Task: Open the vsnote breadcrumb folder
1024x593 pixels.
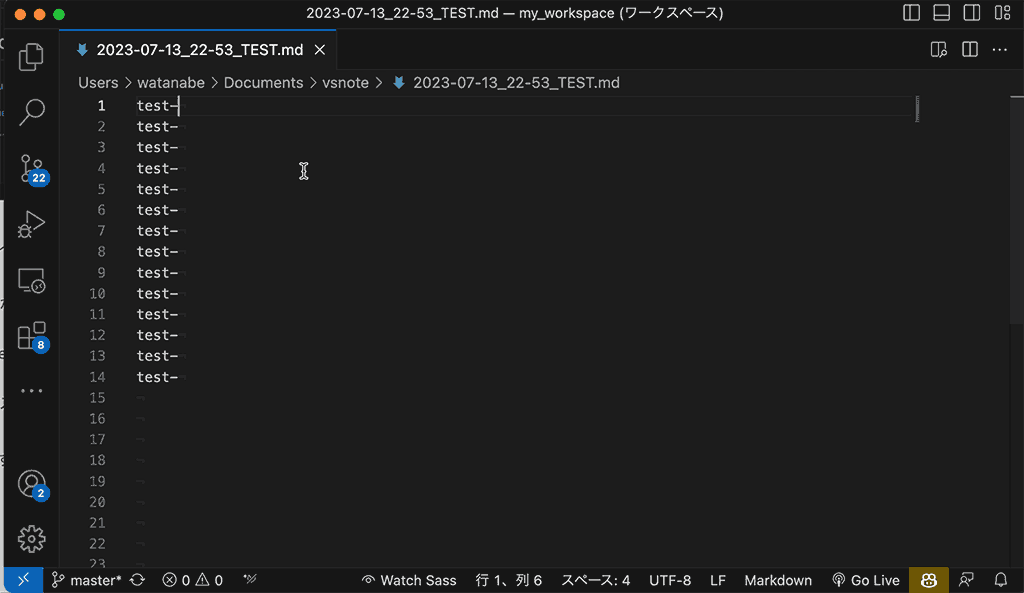Action: pyautogui.click(x=346, y=82)
